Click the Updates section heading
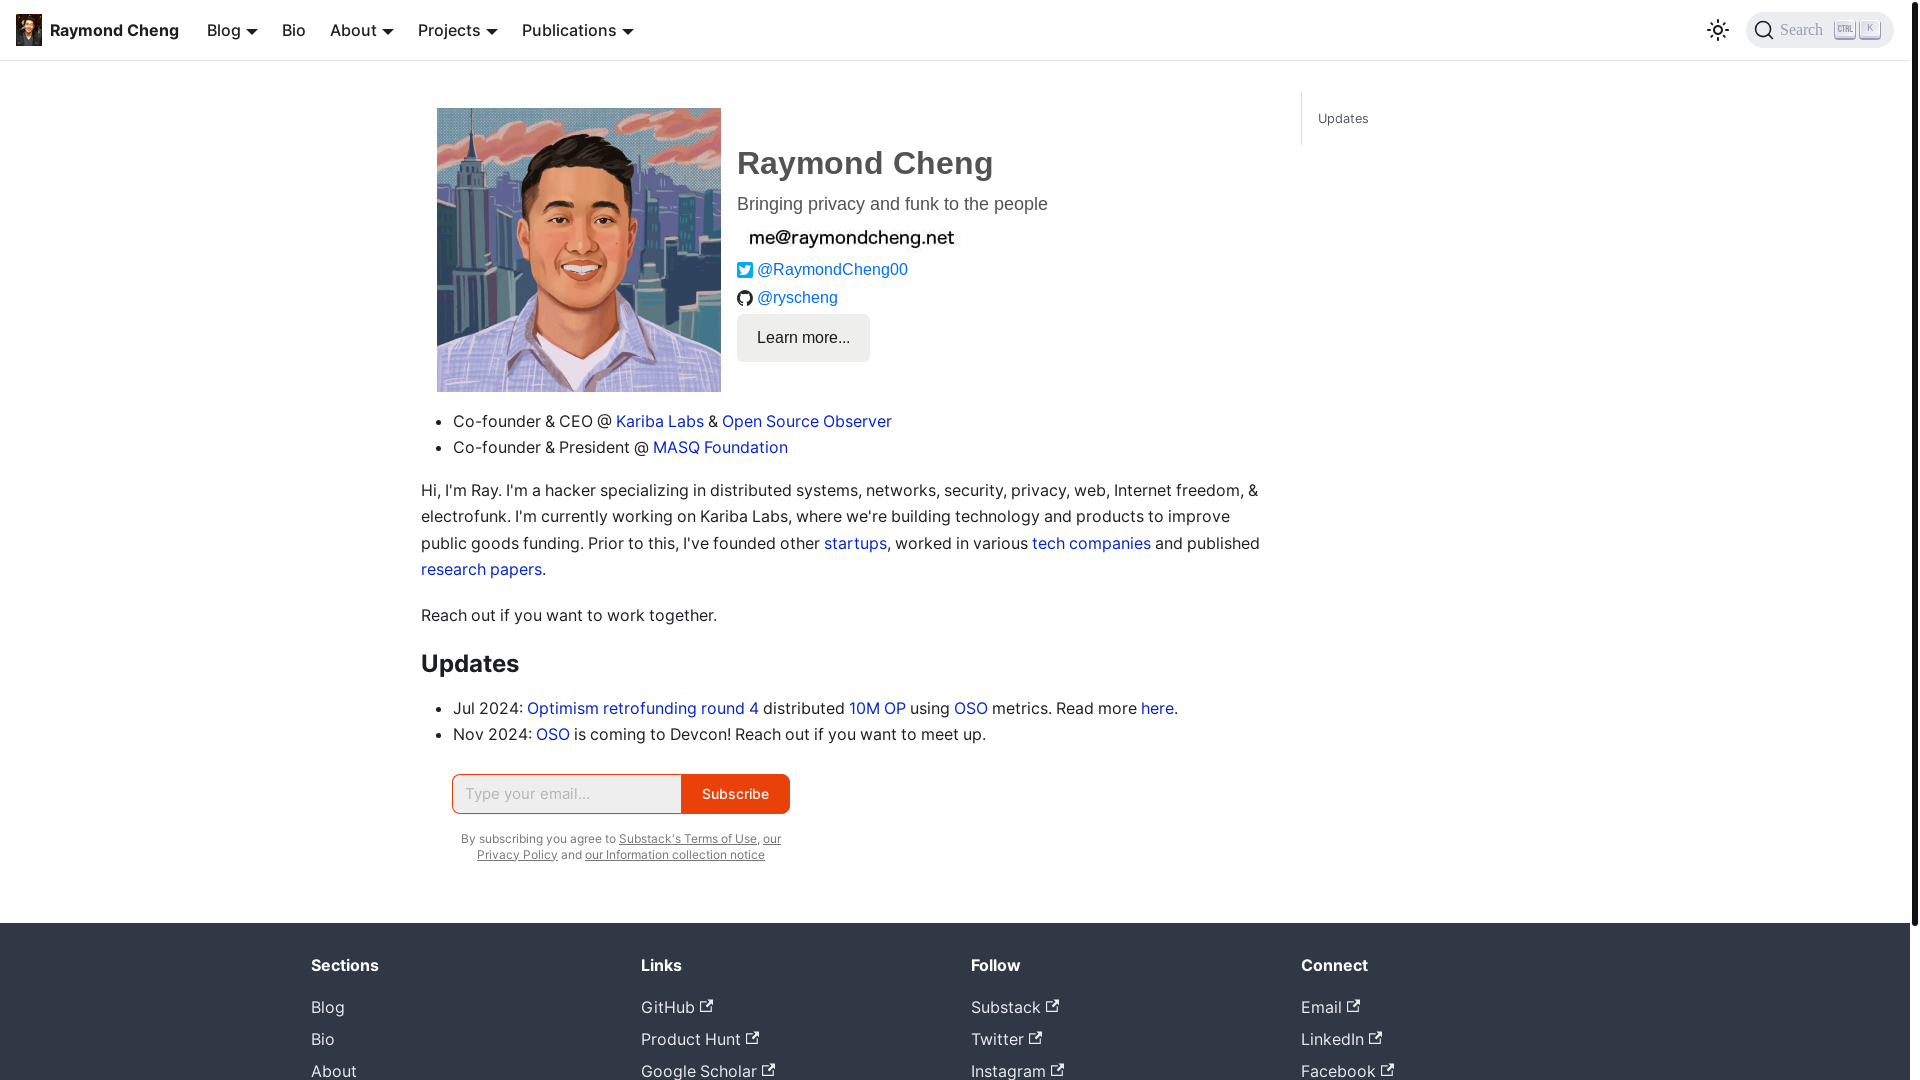Screen dimensions: 1920x1080 [470, 664]
